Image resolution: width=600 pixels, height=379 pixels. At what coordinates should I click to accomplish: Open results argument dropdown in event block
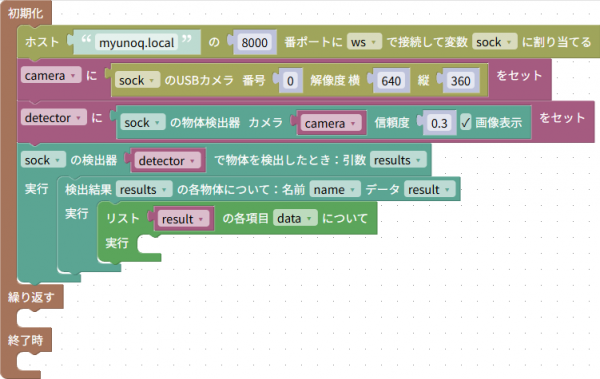click(x=398, y=160)
